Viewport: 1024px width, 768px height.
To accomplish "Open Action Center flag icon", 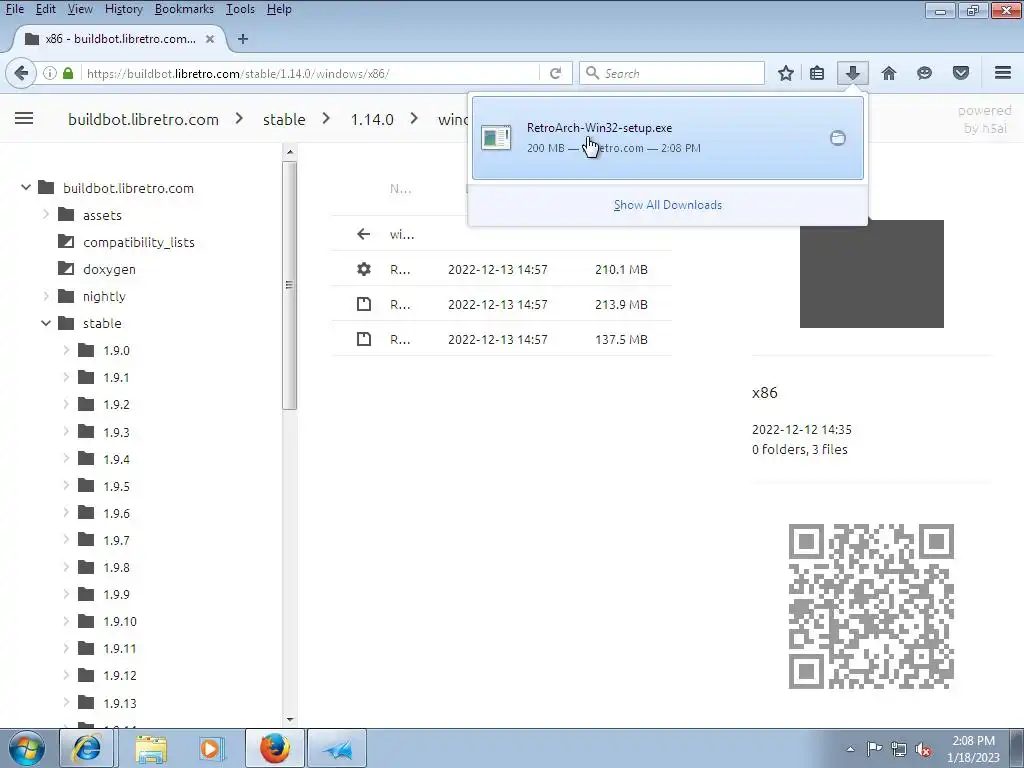I will click(874, 749).
